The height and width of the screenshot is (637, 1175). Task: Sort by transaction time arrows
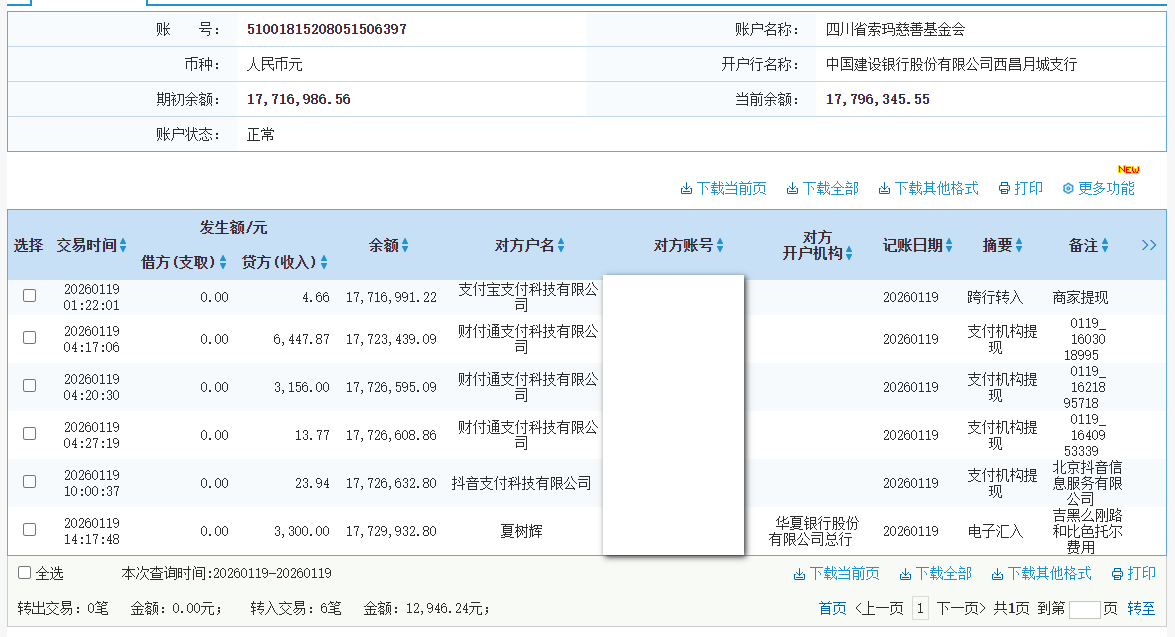123,246
